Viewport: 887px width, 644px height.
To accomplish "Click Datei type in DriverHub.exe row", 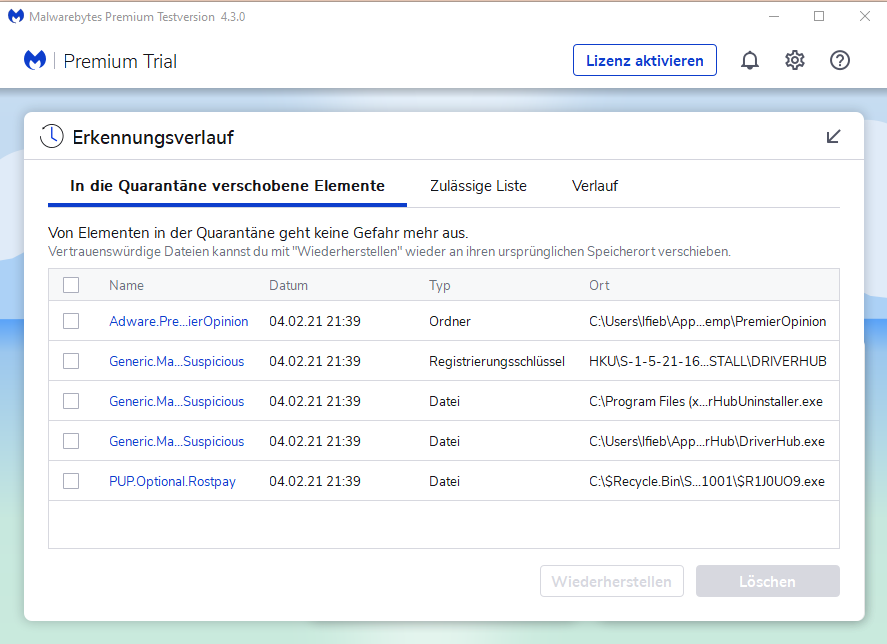I will 444,441.
